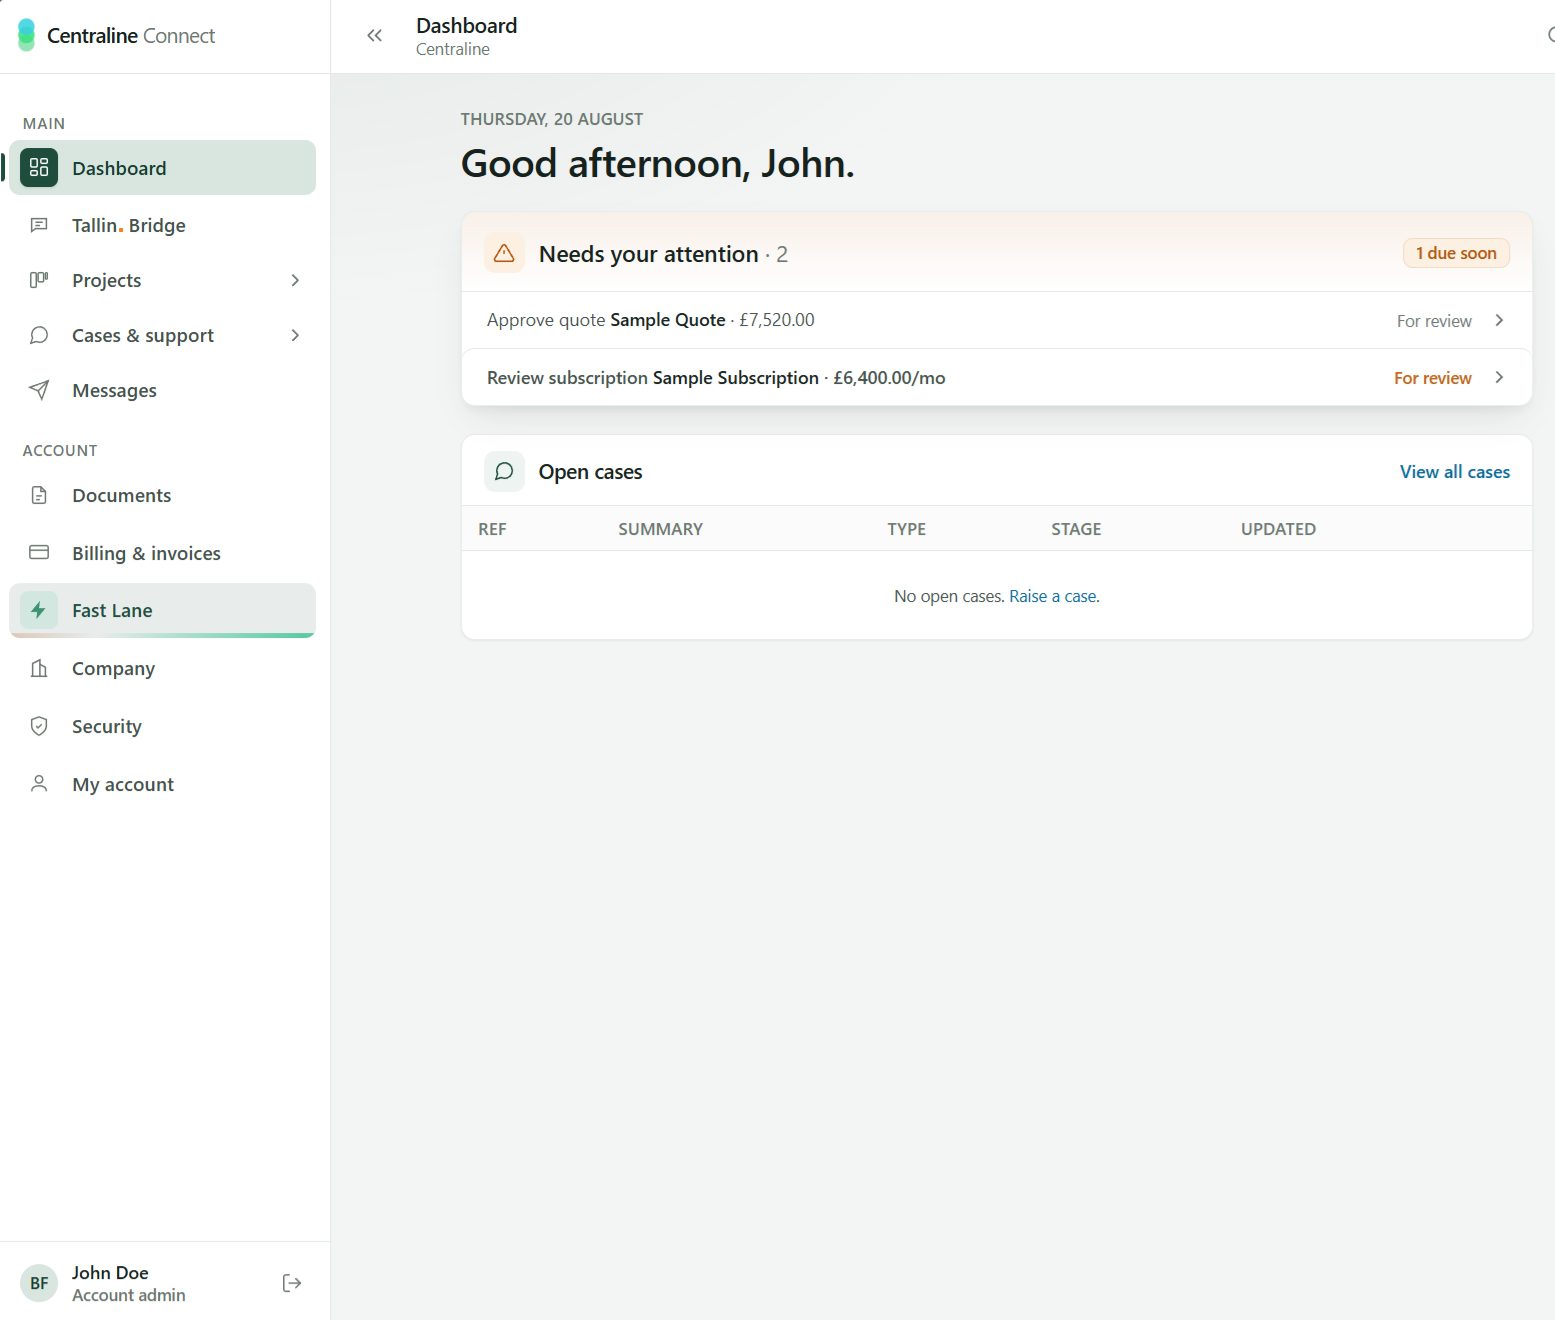1555x1320 pixels.
Task: Open Tallin Bridge menu item
Action: tap(162, 225)
